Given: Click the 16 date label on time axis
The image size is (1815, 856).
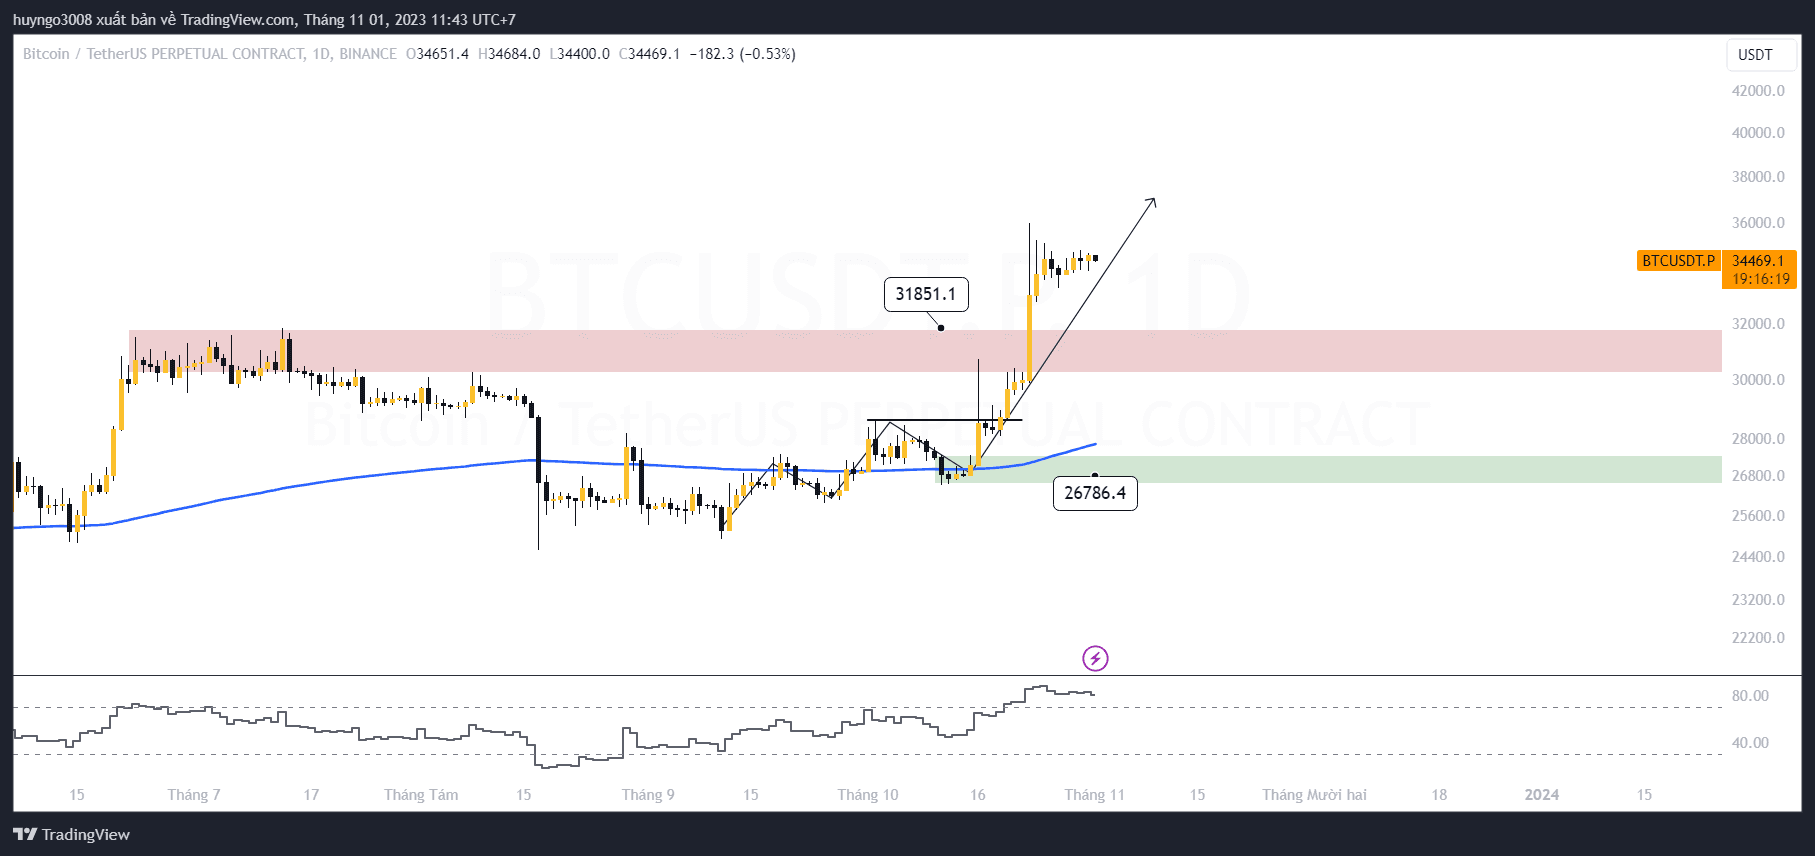Looking at the screenshot, I should 978,795.
